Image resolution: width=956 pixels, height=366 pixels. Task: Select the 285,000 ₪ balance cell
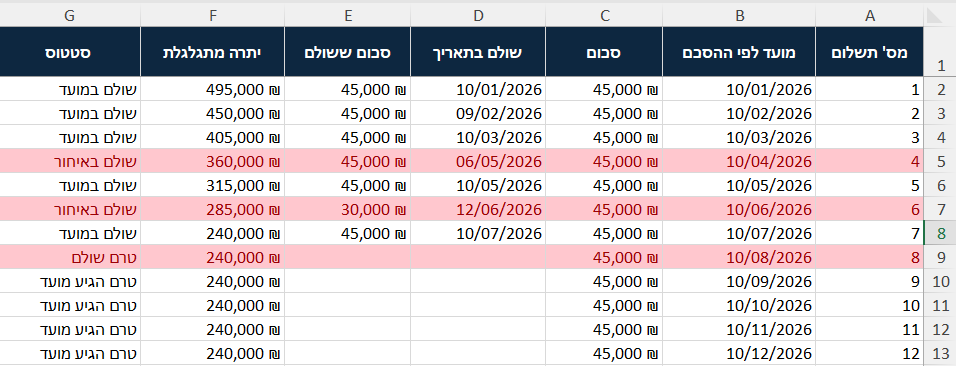click(212, 210)
